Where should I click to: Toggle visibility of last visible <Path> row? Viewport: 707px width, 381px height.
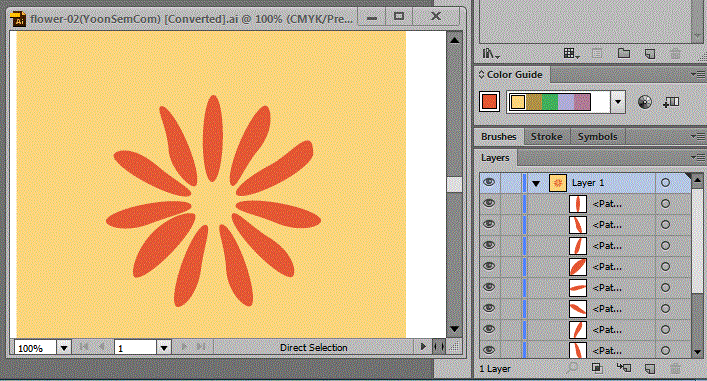pyautogui.click(x=489, y=350)
